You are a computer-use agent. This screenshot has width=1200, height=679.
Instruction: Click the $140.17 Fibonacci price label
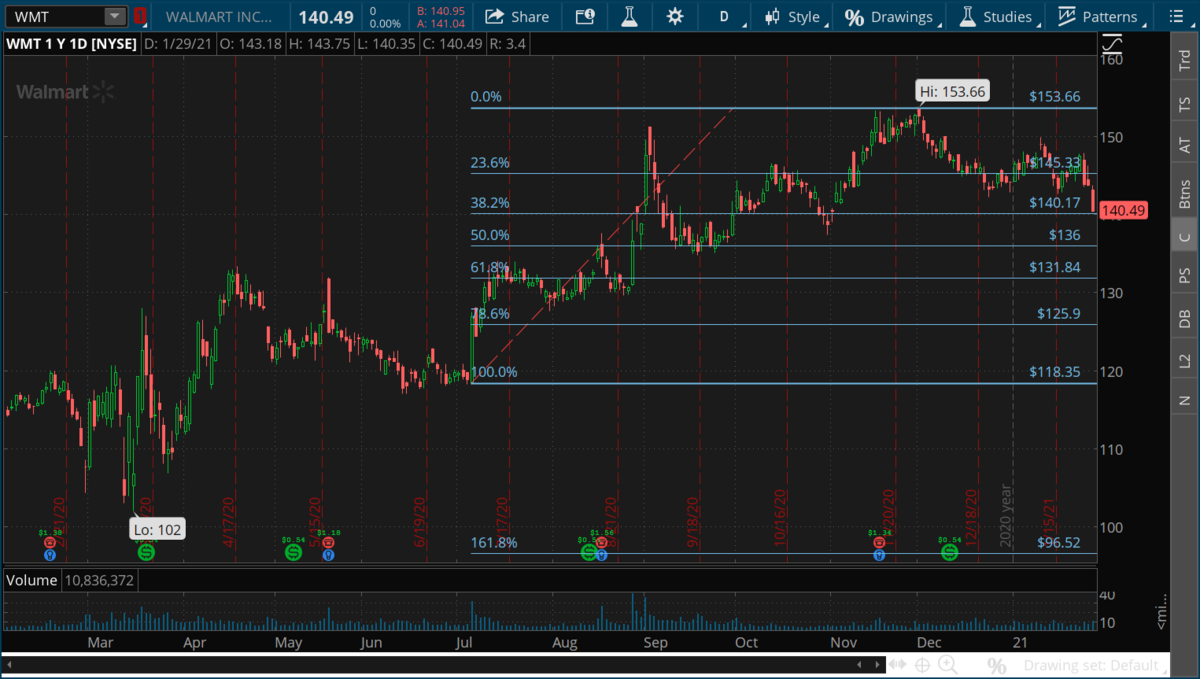(1055, 203)
